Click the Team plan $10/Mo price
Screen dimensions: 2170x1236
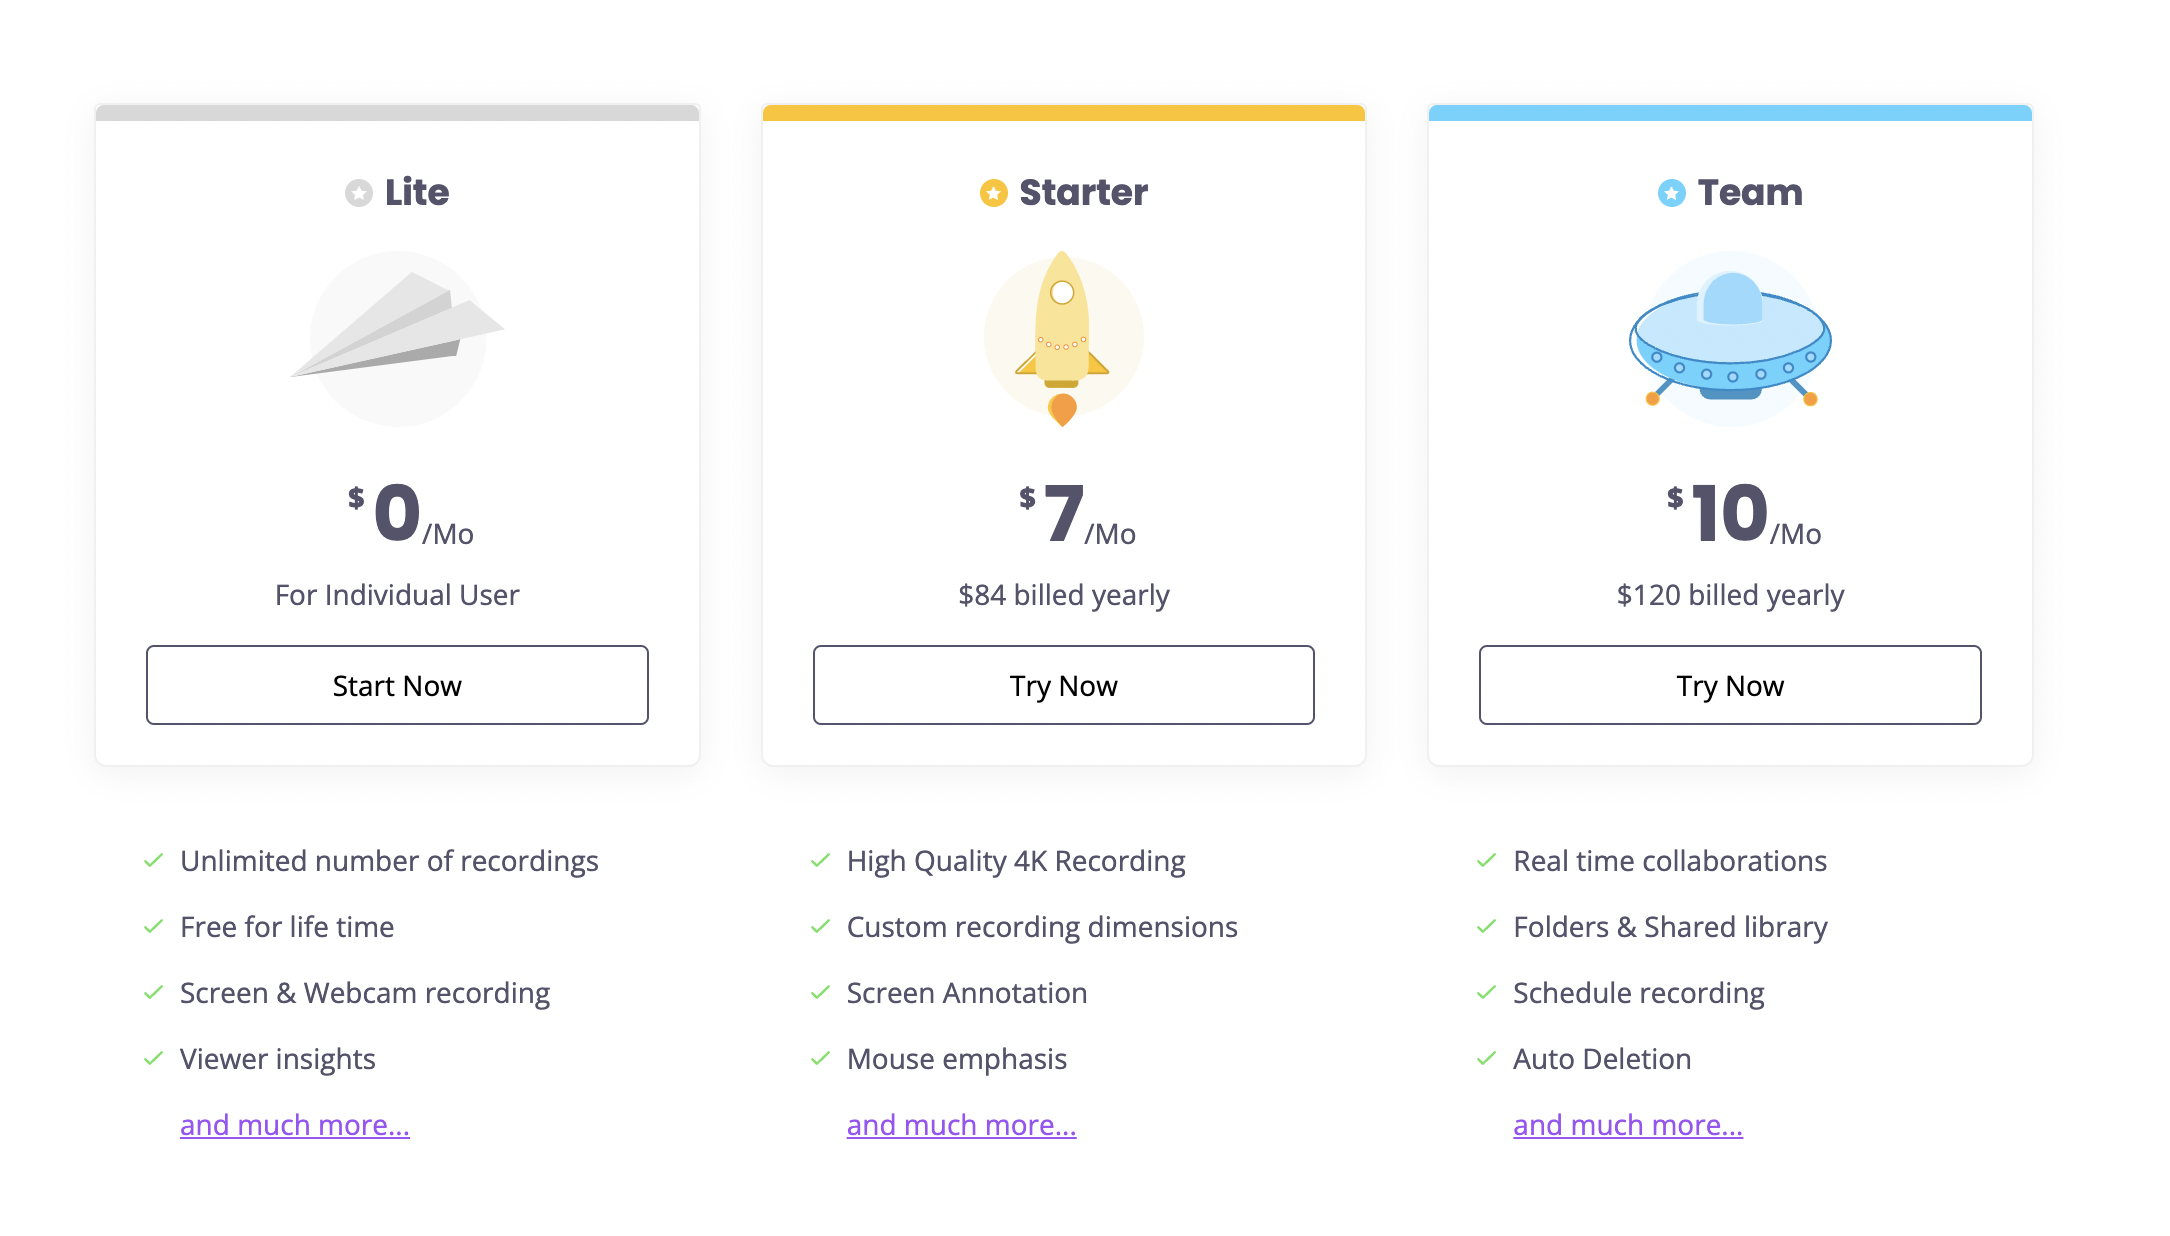coord(1743,515)
